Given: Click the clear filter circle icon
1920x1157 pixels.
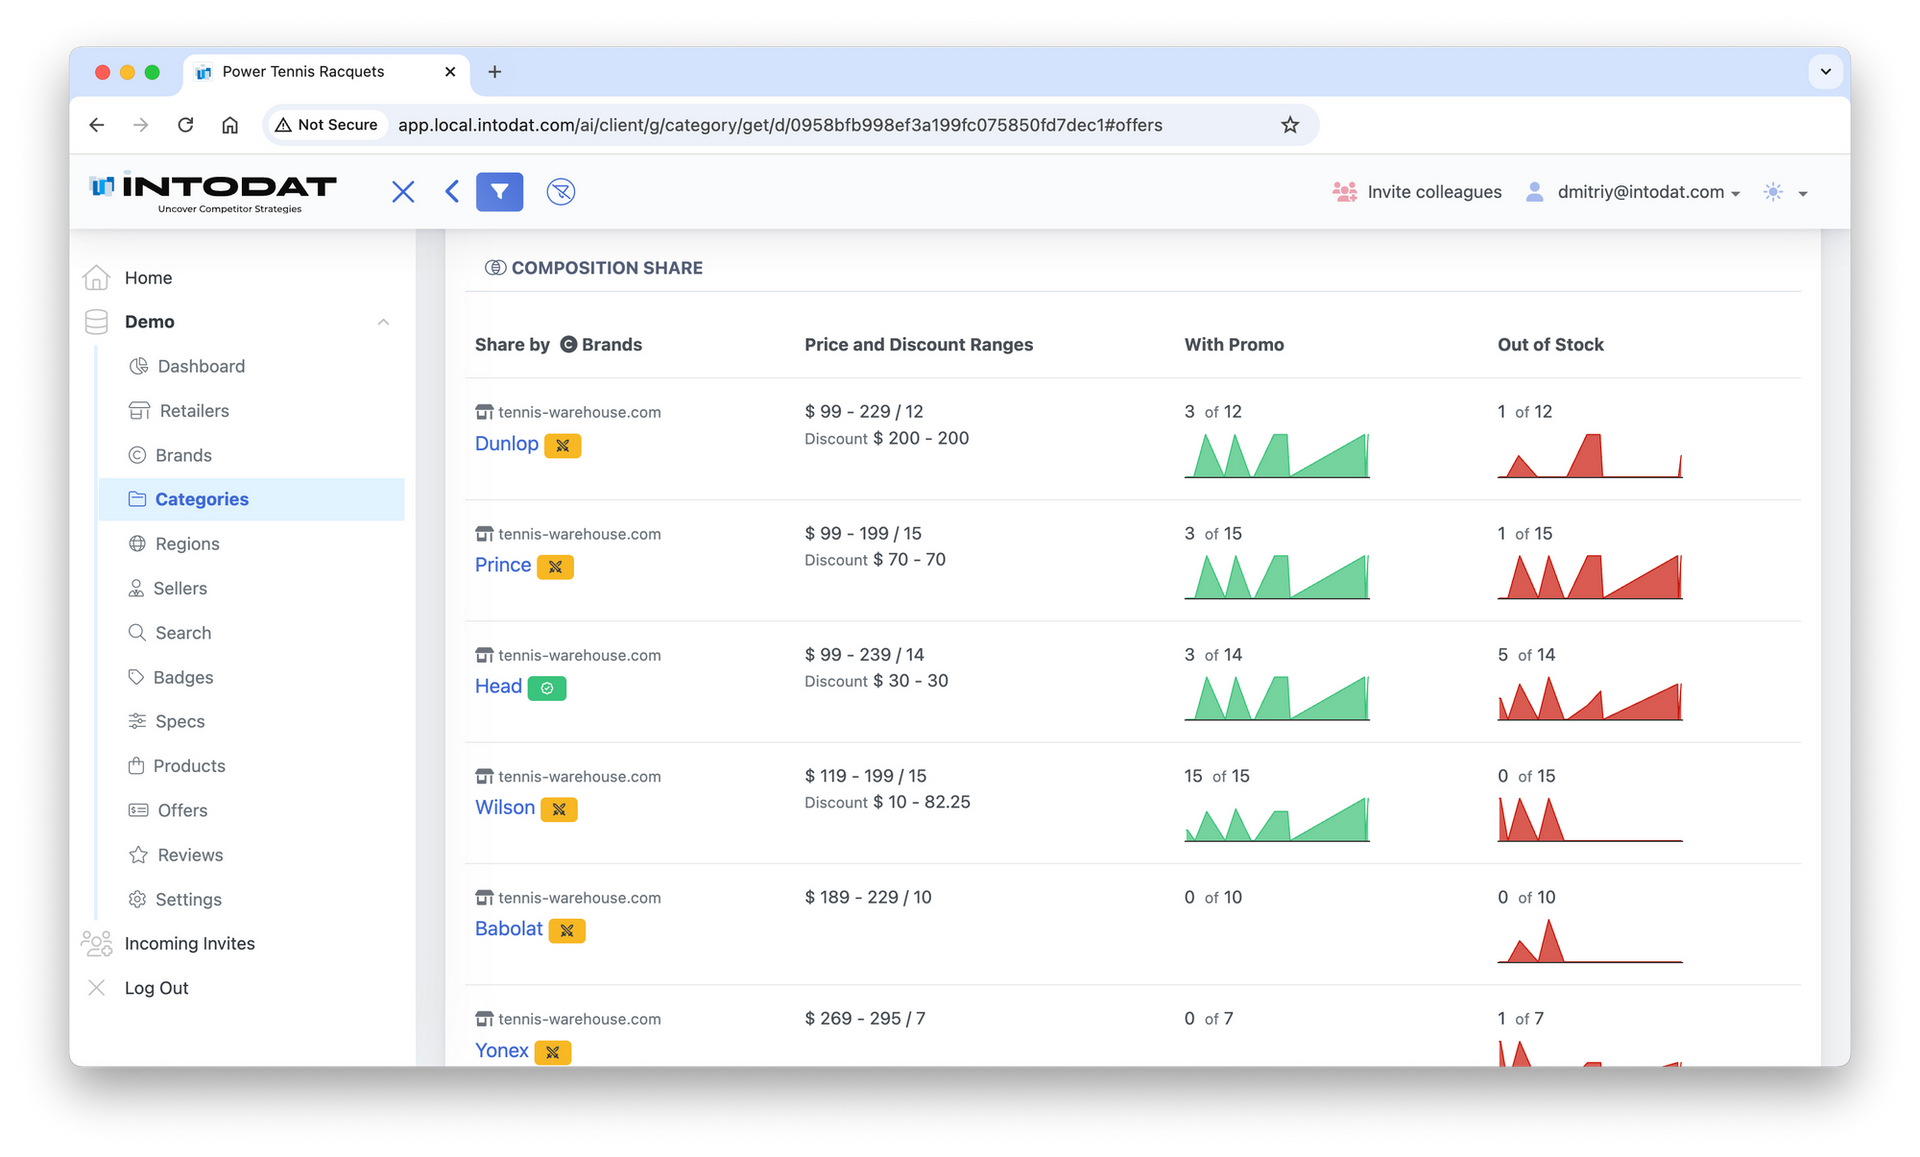Looking at the screenshot, I should [561, 192].
